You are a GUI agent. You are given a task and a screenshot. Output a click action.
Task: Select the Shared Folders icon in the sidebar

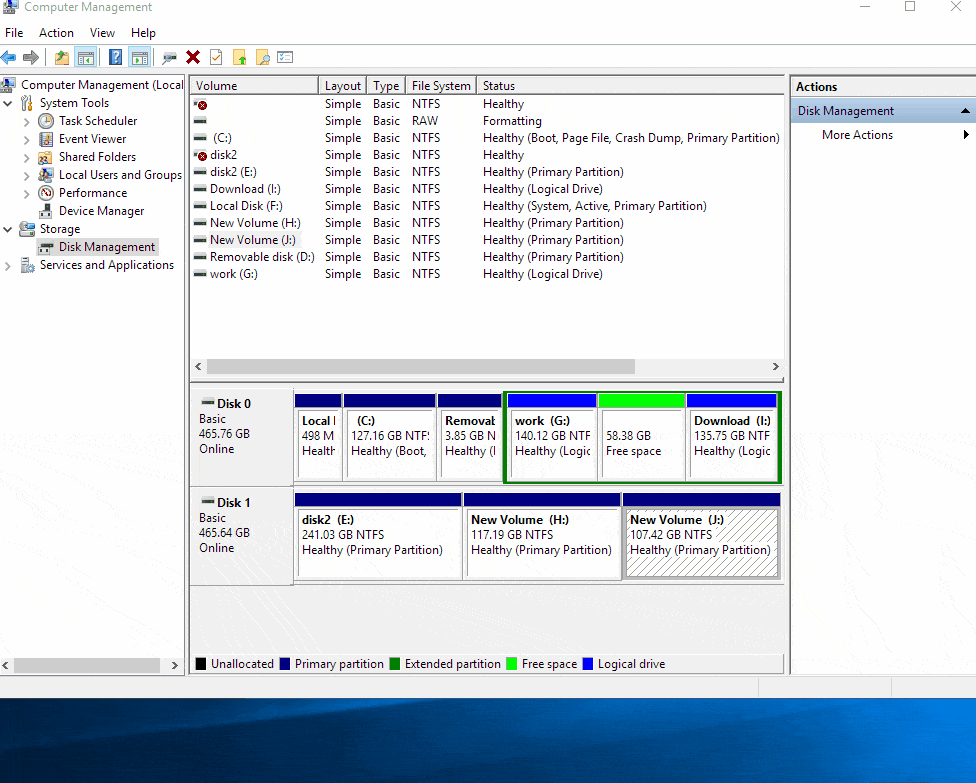(47, 156)
